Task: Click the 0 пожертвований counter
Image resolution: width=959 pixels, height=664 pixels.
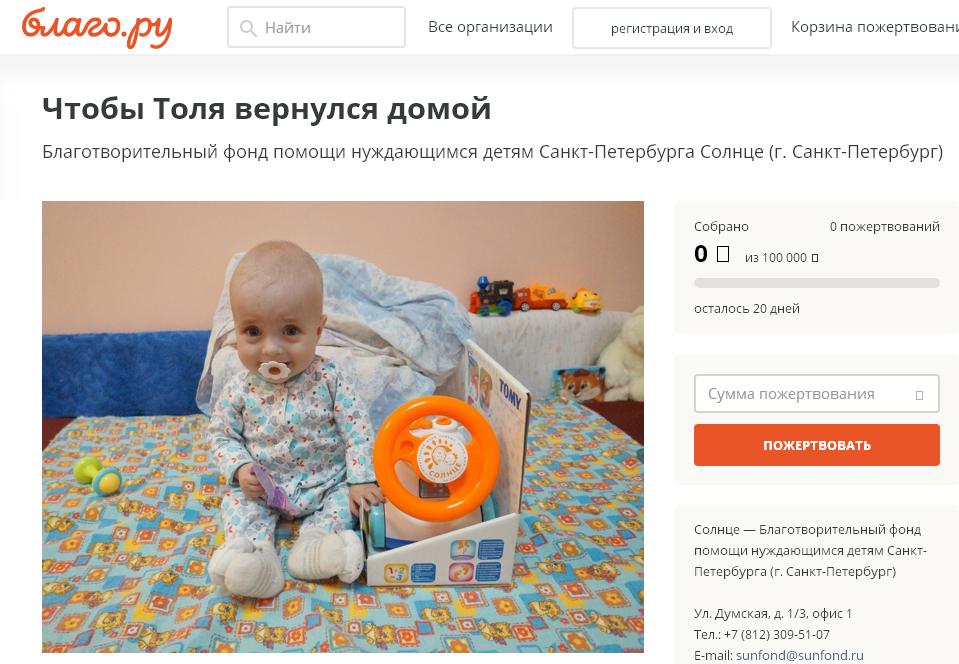Action: 884,227
